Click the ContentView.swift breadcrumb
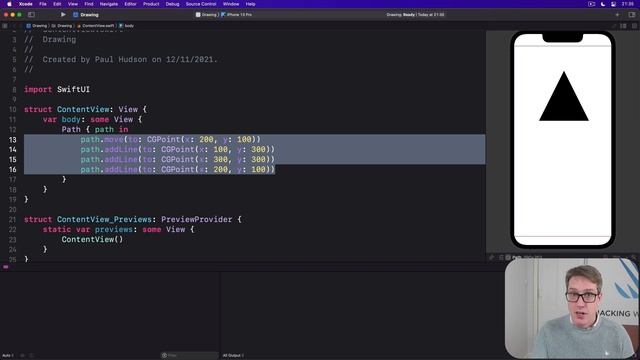The height and width of the screenshot is (360, 640). [x=96, y=26]
